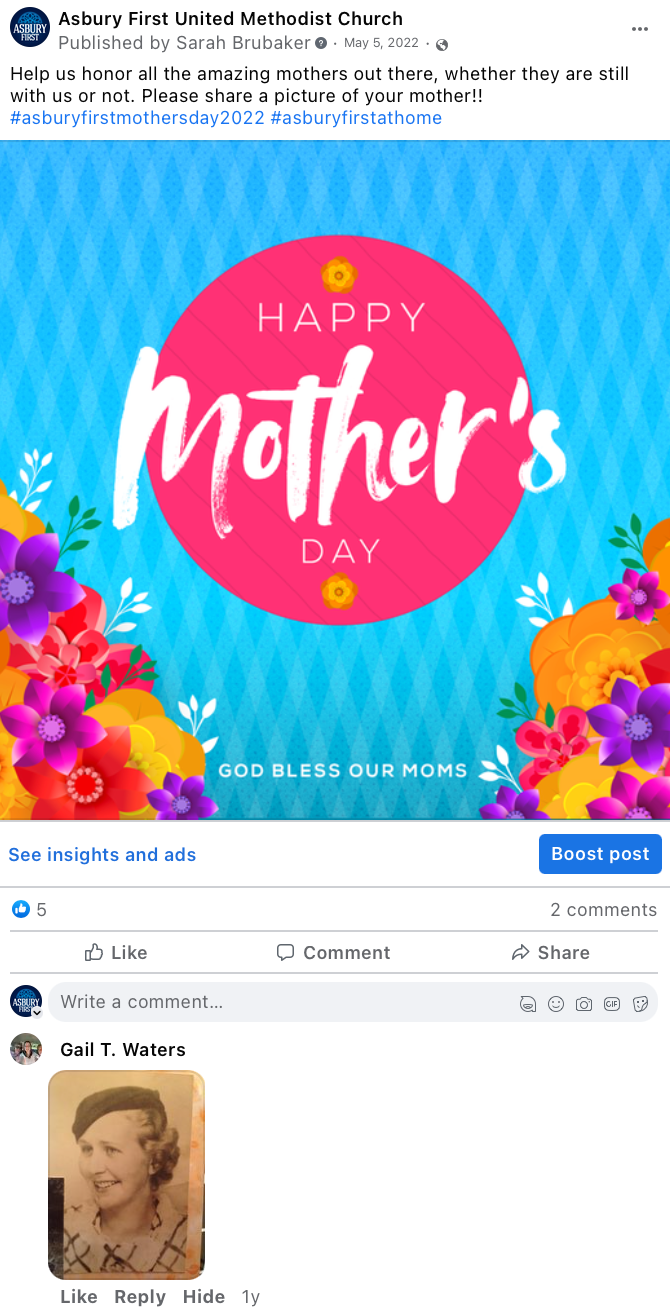Viewport: 670px width, 1310px height.
Task: Type in the Write a comment field
Action: pos(280,1002)
